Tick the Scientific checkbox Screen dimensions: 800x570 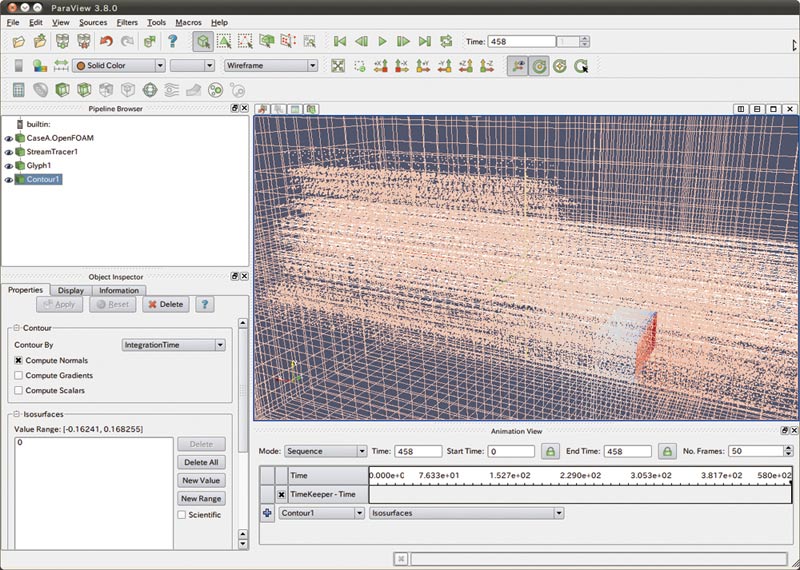181,515
